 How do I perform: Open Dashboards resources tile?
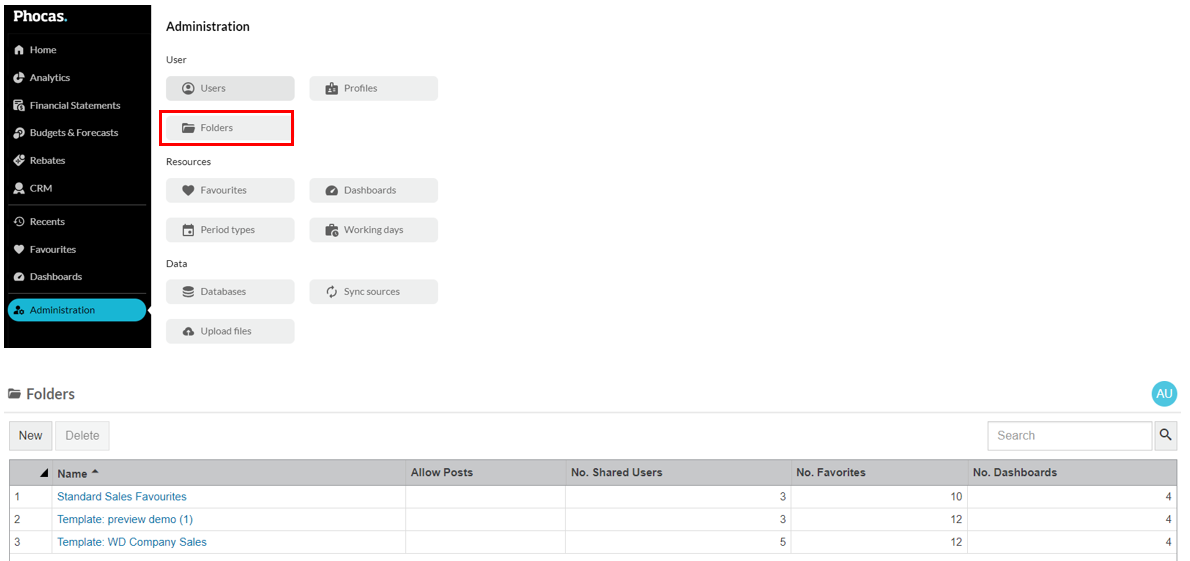tap(373, 190)
